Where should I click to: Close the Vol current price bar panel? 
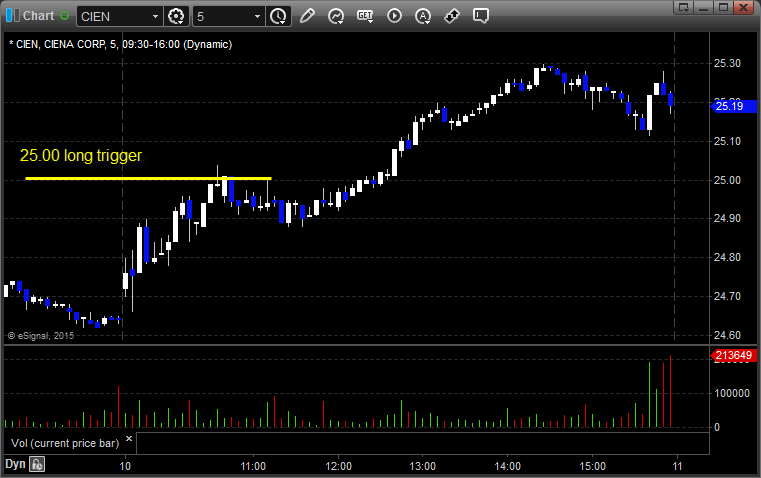click(129, 439)
